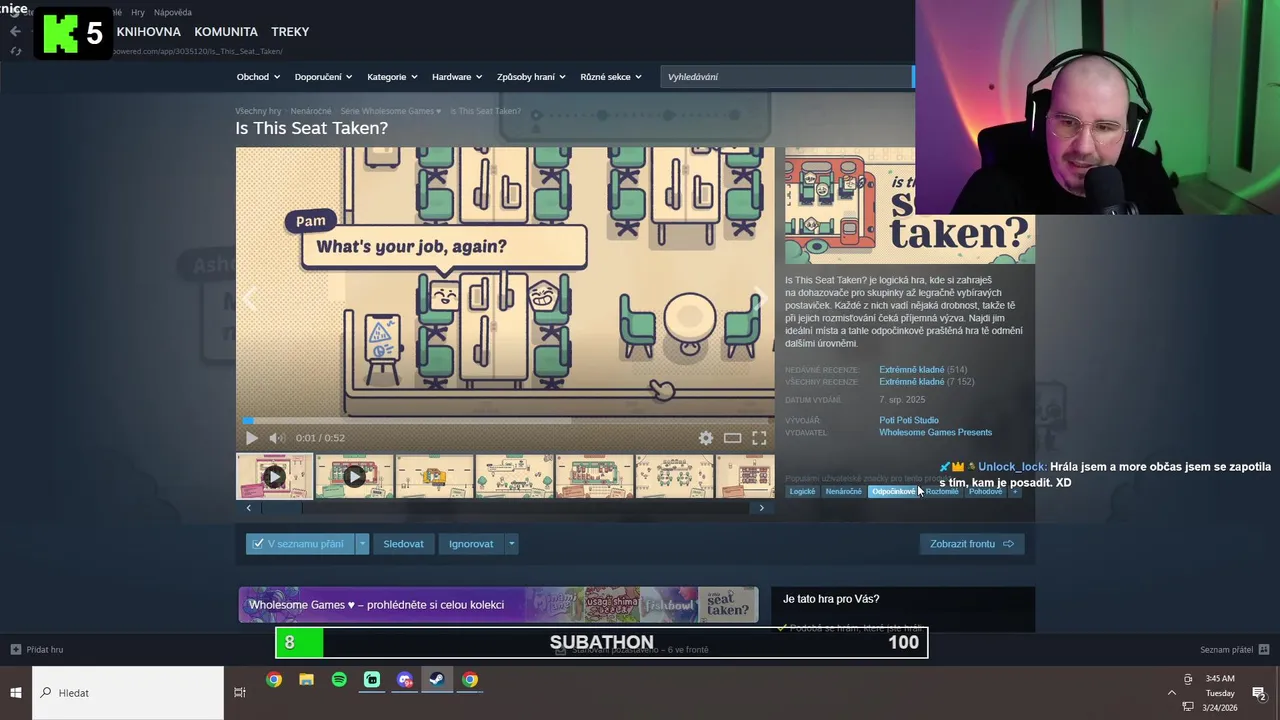Show hidden system tray icons
The height and width of the screenshot is (720, 1280).
1172,693
